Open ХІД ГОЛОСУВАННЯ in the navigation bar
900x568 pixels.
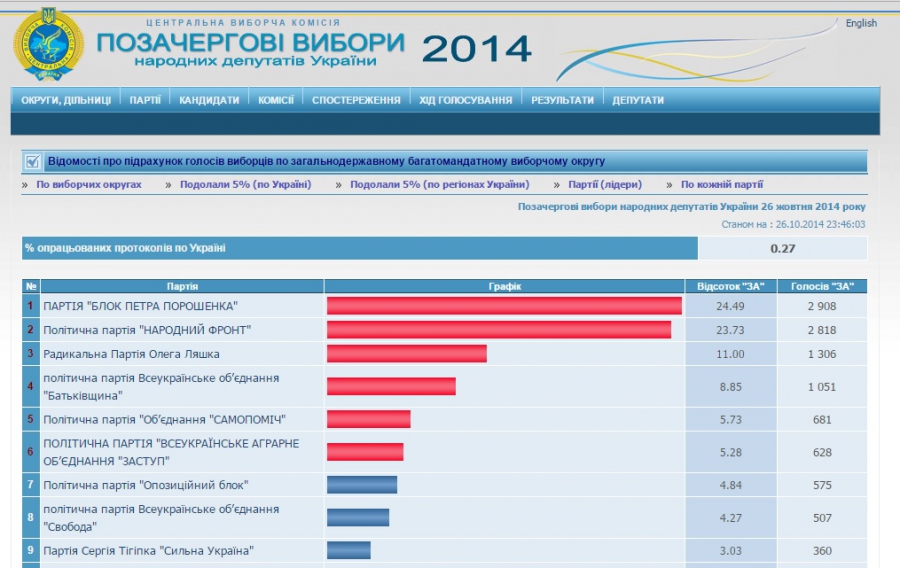pyautogui.click(x=465, y=100)
